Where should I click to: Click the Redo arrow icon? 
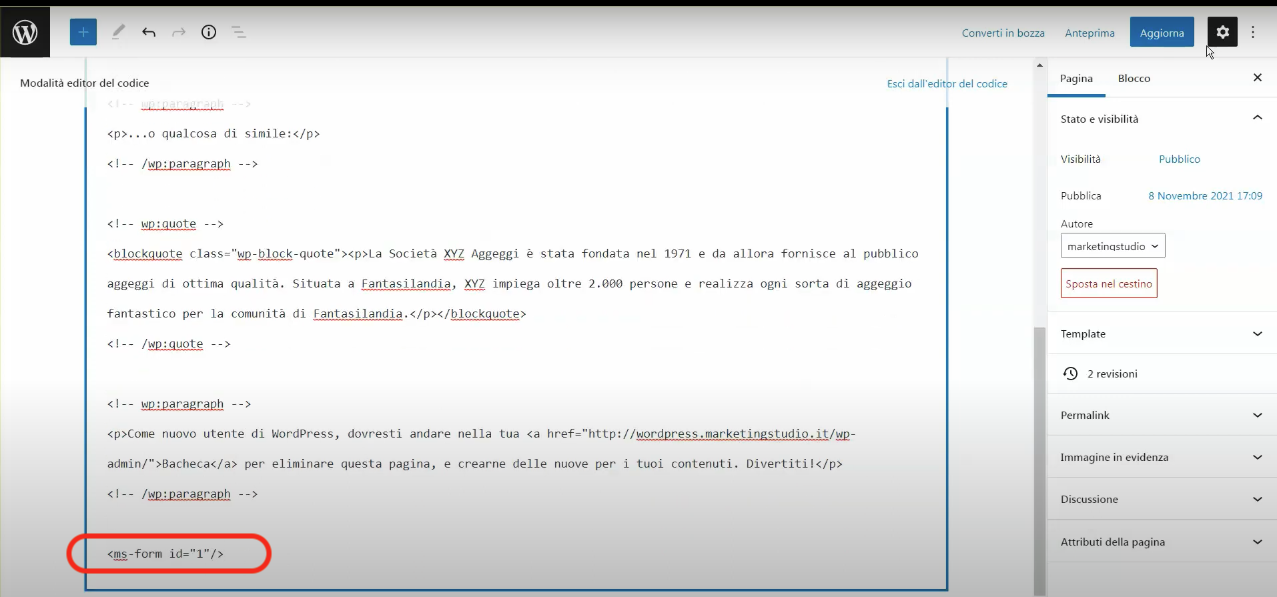(178, 31)
